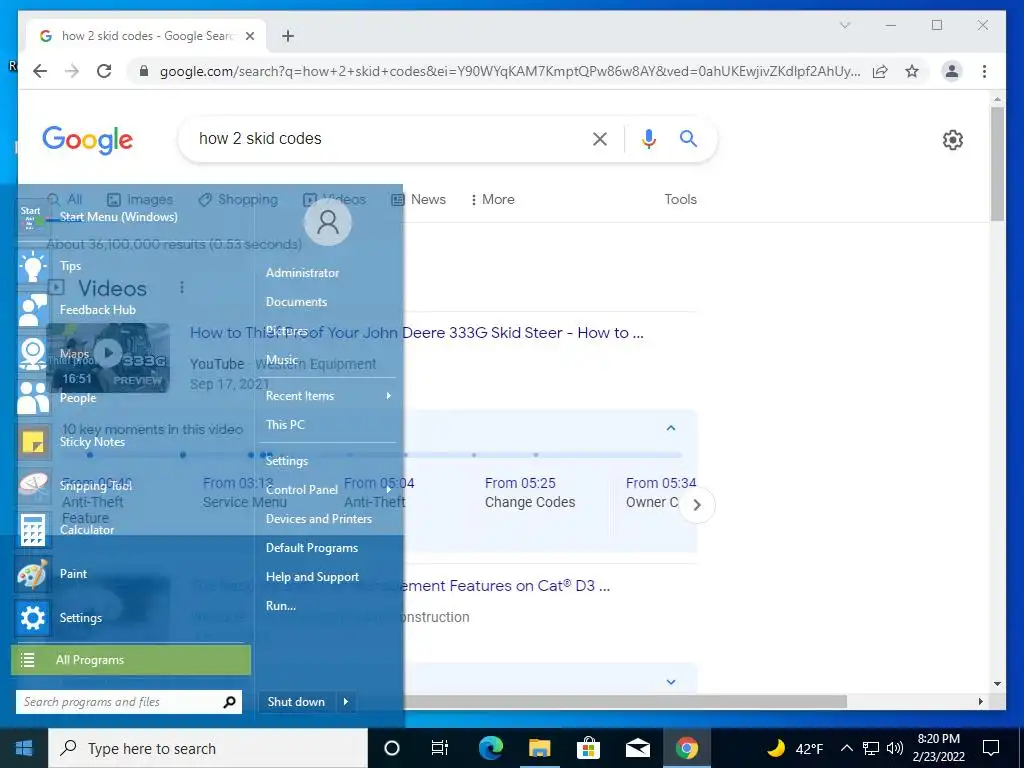Open Cortana circle on the taskbar

pos(392,748)
